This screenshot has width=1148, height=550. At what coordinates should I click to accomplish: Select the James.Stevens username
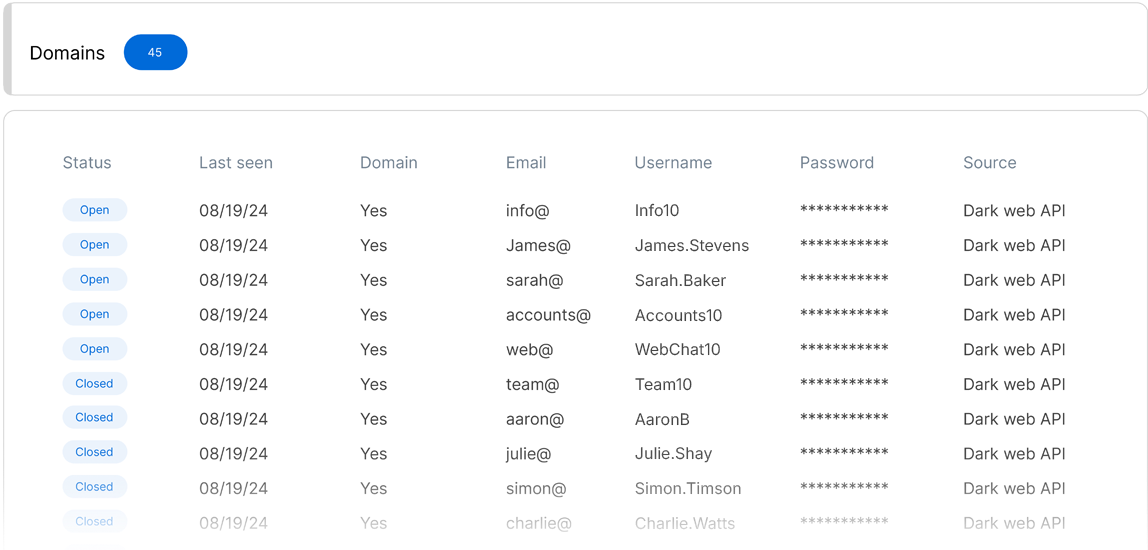click(x=692, y=246)
